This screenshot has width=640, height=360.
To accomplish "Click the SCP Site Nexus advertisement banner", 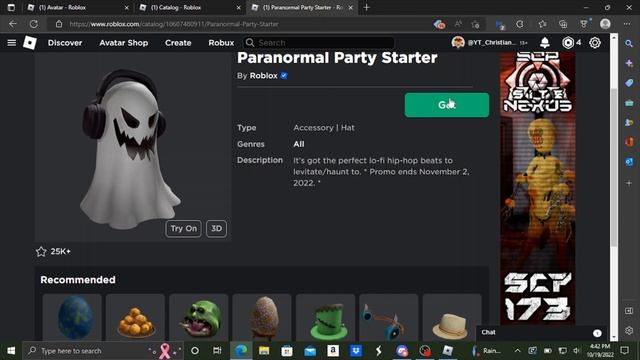I will click(538, 188).
